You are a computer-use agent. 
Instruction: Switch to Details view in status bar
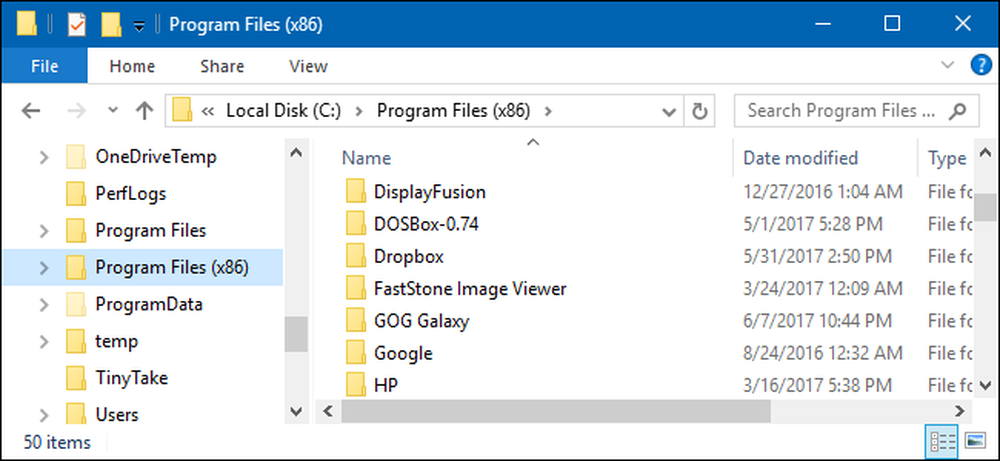[943, 441]
